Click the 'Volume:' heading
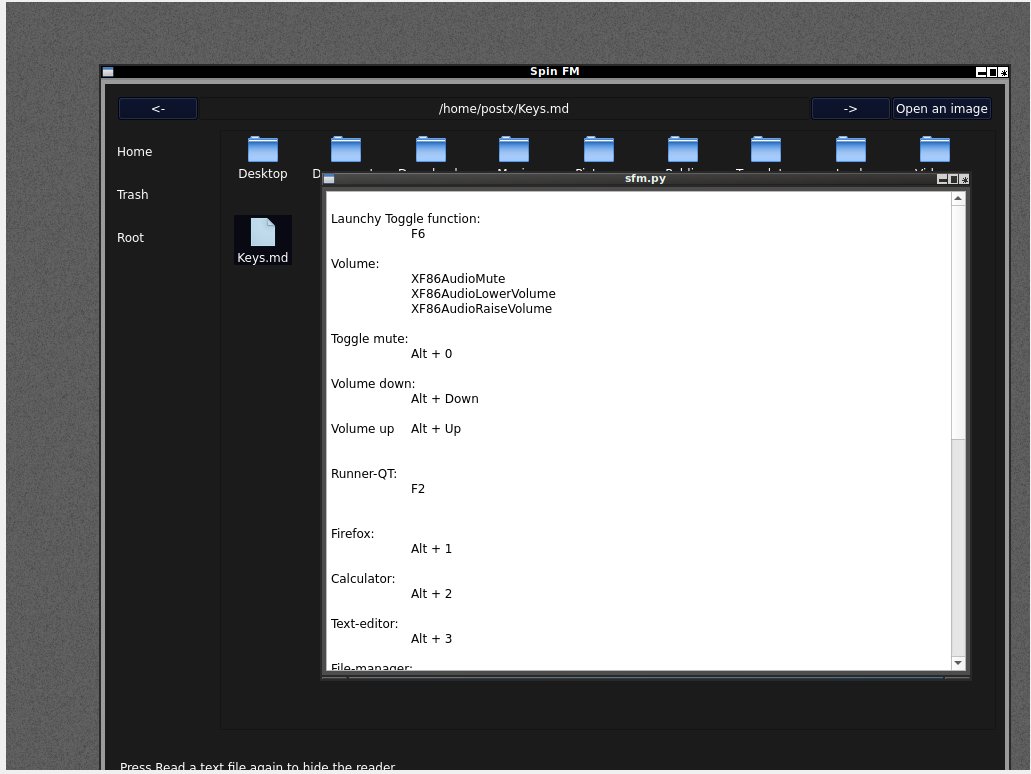 tap(355, 264)
